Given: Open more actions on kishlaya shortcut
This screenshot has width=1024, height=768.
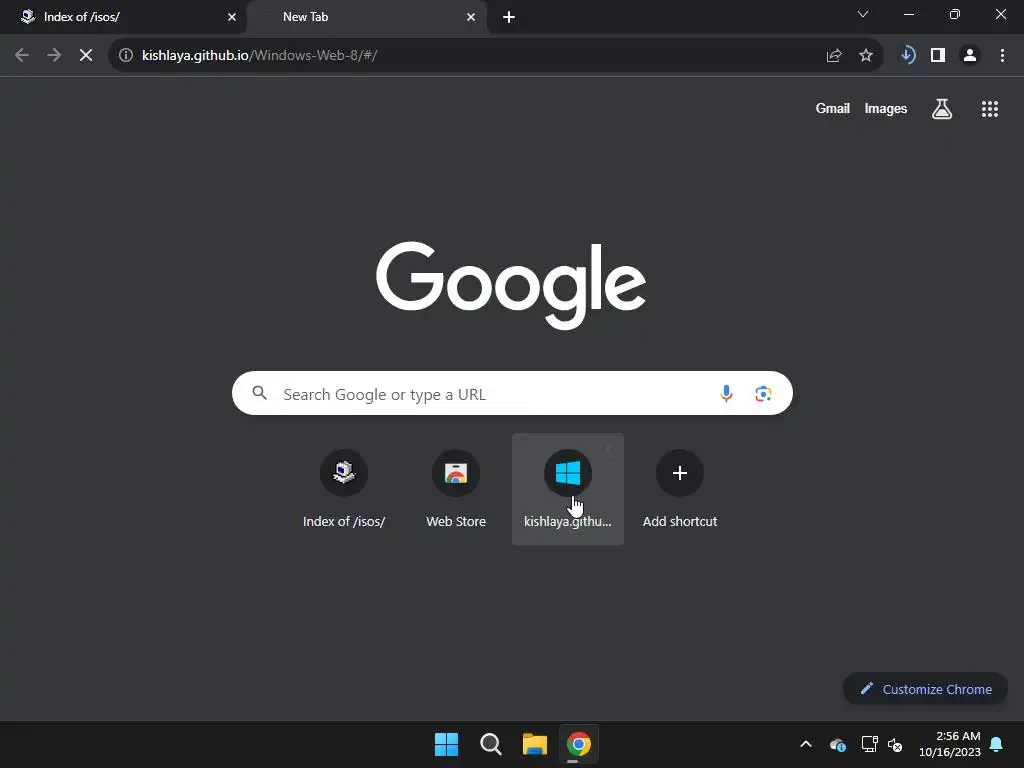Looking at the screenshot, I should click(608, 449).
